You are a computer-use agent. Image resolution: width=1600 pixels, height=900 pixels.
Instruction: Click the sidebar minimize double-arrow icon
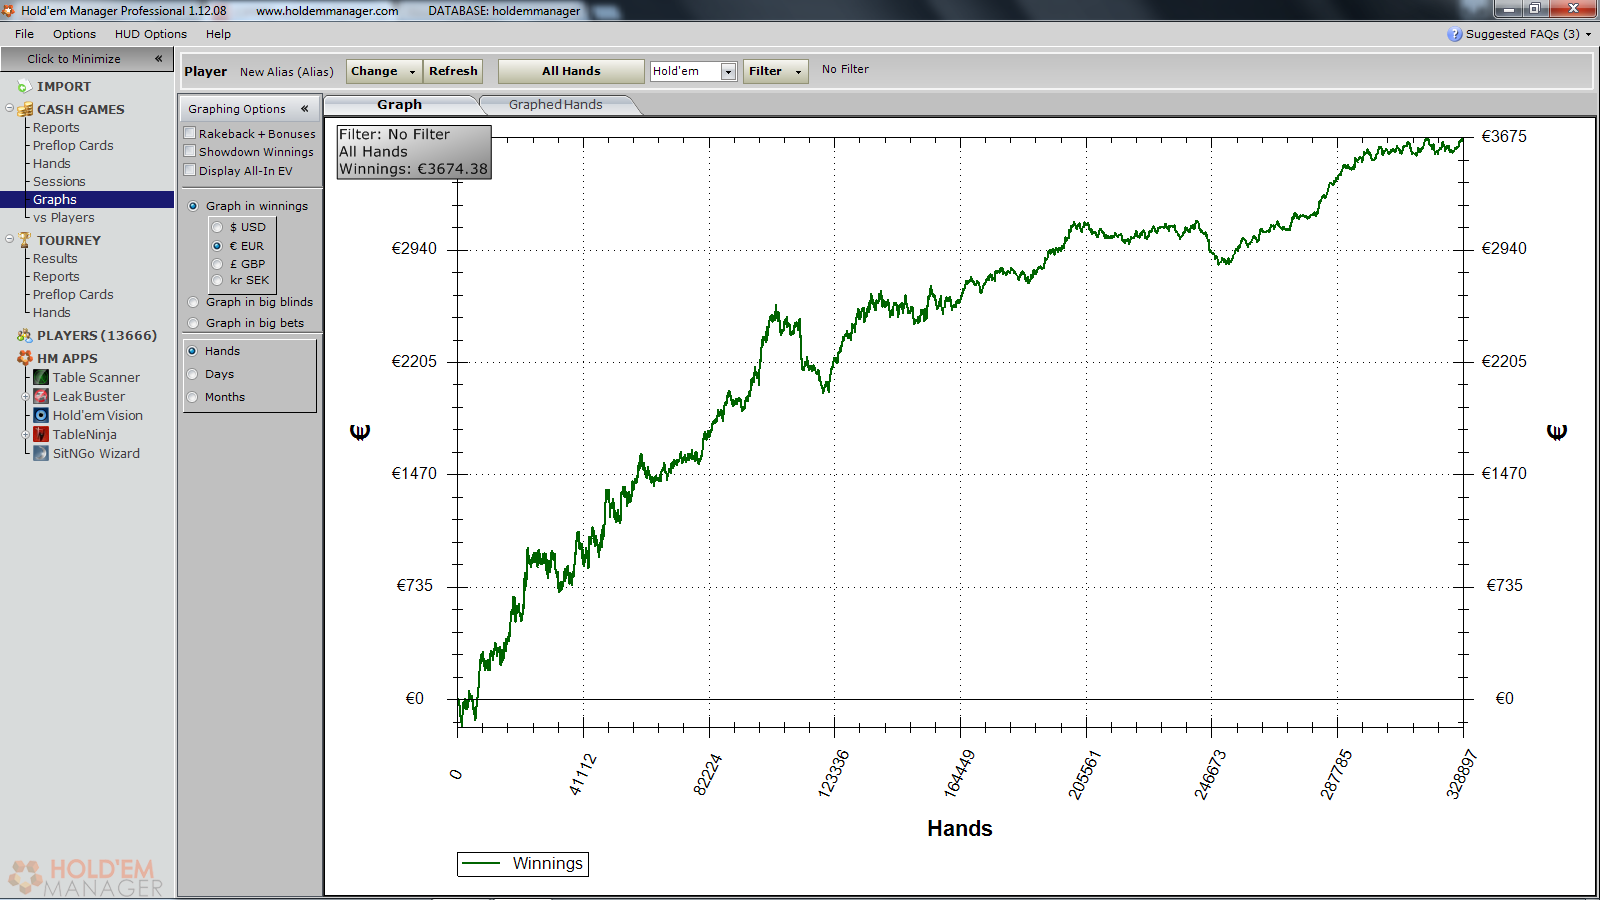158,59
